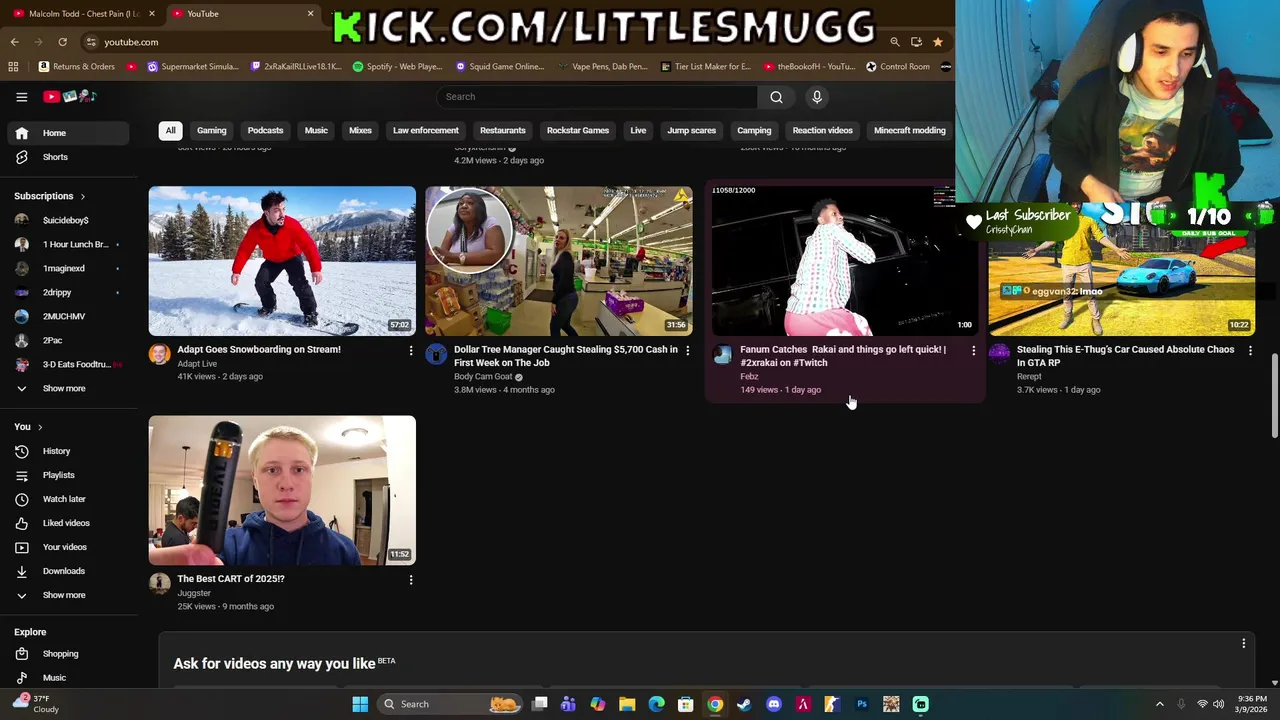The height and width of the screenshot is (720, 1280).
Task: Show more items under the You section
Action: [68, 595]
